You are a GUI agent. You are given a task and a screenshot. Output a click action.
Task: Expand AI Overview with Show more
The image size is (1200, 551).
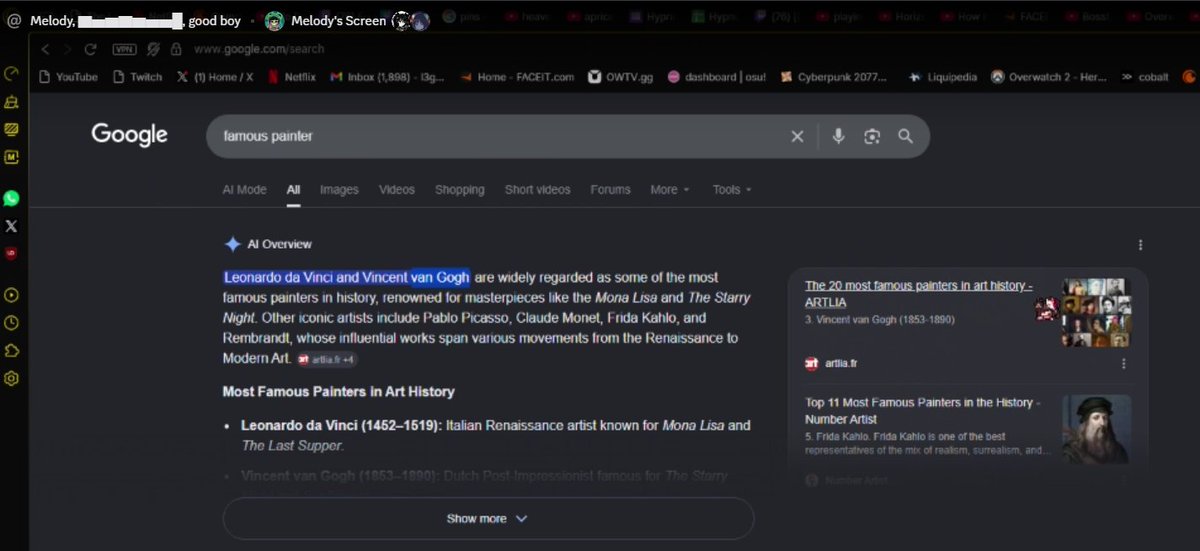(x=488, y=519)
